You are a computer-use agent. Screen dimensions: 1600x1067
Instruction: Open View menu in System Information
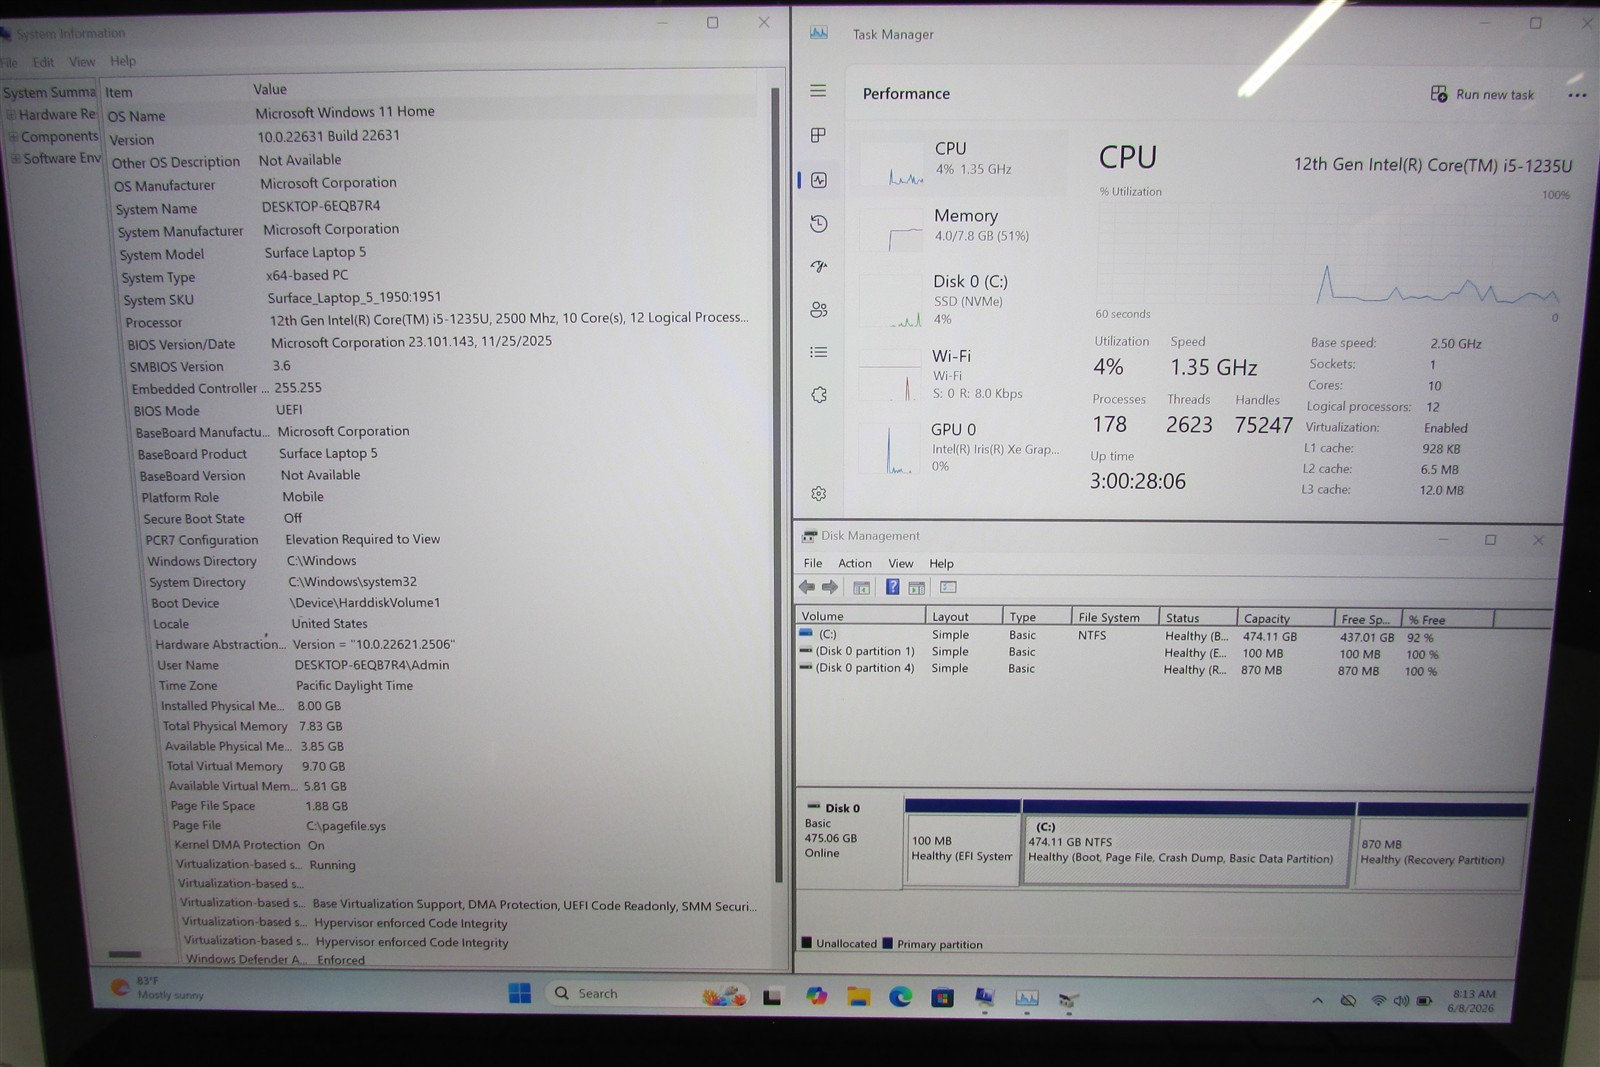coord(82,62)
